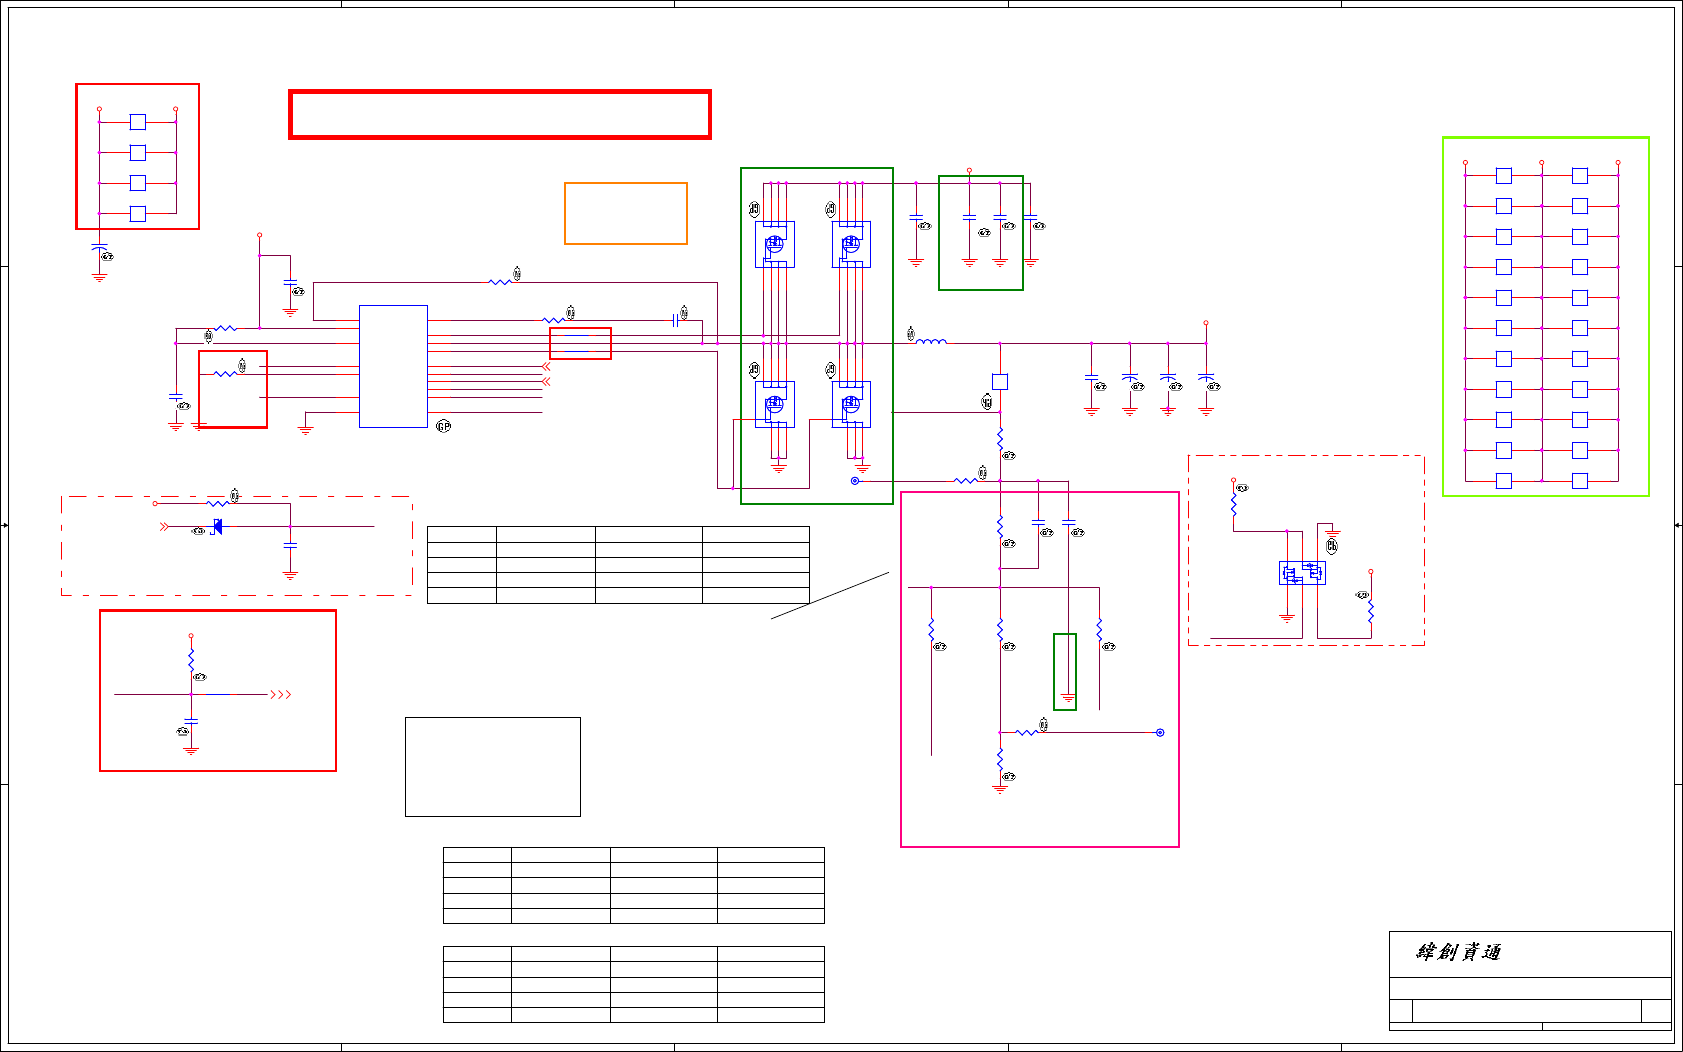Select the small red rectangle right of IC
Screen dimensions: 1683x1052
click(x=580, y=343)
